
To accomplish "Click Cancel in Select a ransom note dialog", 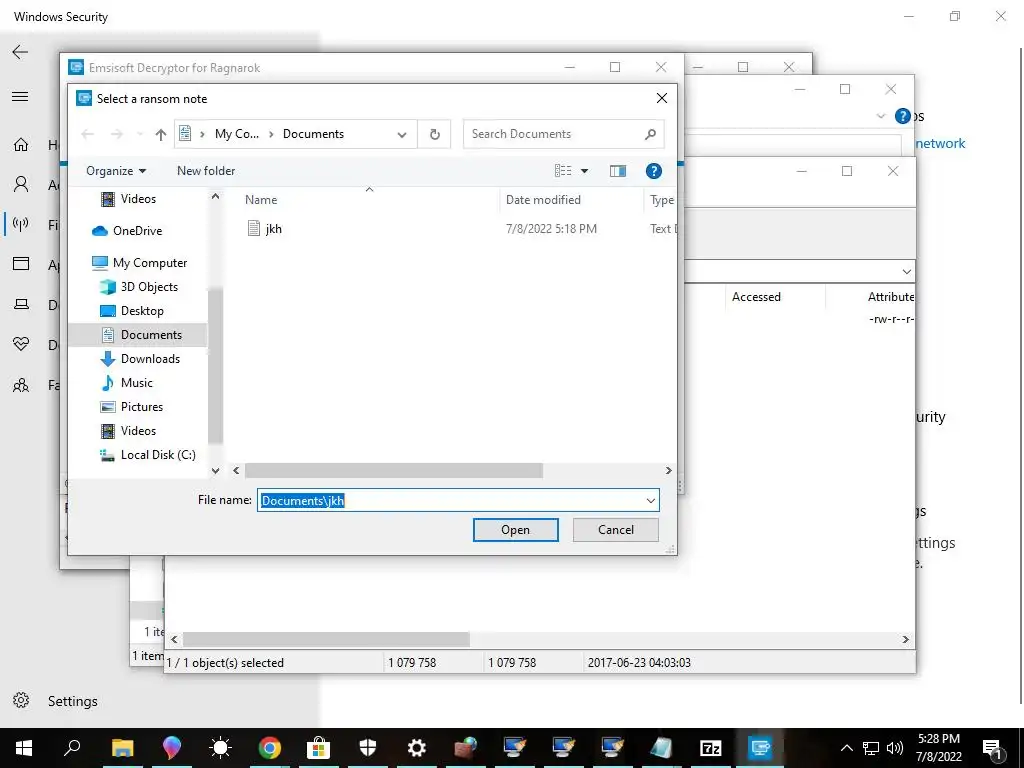I will tap(615, 530).
